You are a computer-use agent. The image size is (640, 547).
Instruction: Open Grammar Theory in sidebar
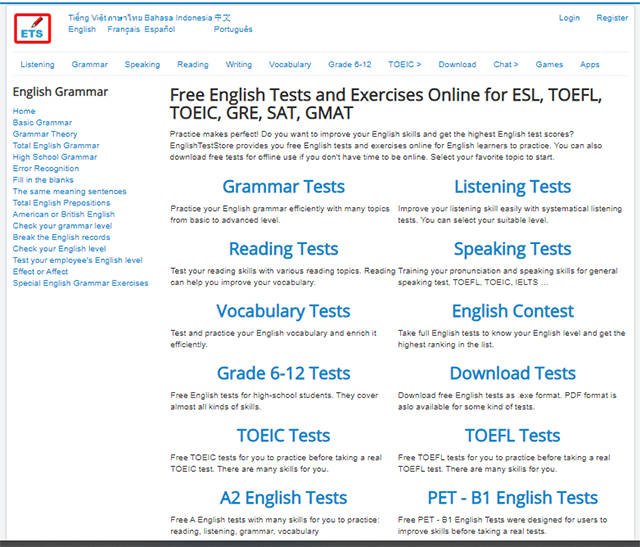pos(45,134)
